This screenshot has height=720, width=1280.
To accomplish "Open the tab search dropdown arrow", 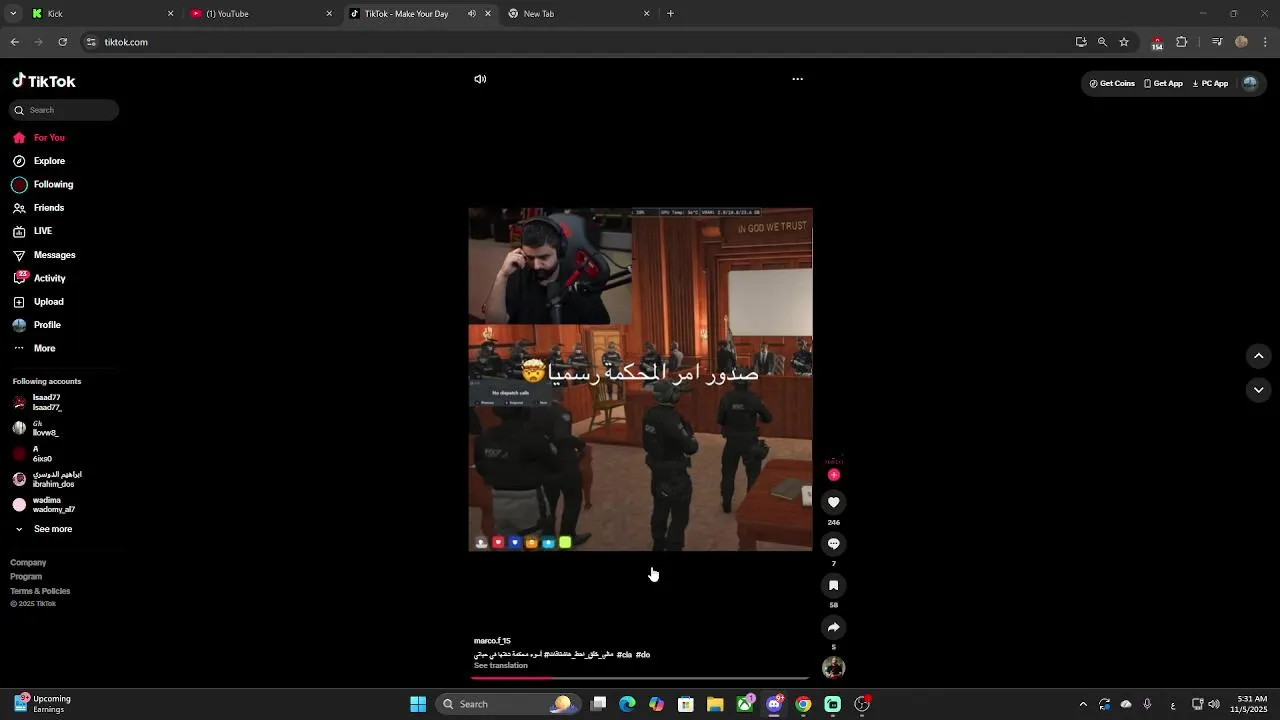I will 12,14.
